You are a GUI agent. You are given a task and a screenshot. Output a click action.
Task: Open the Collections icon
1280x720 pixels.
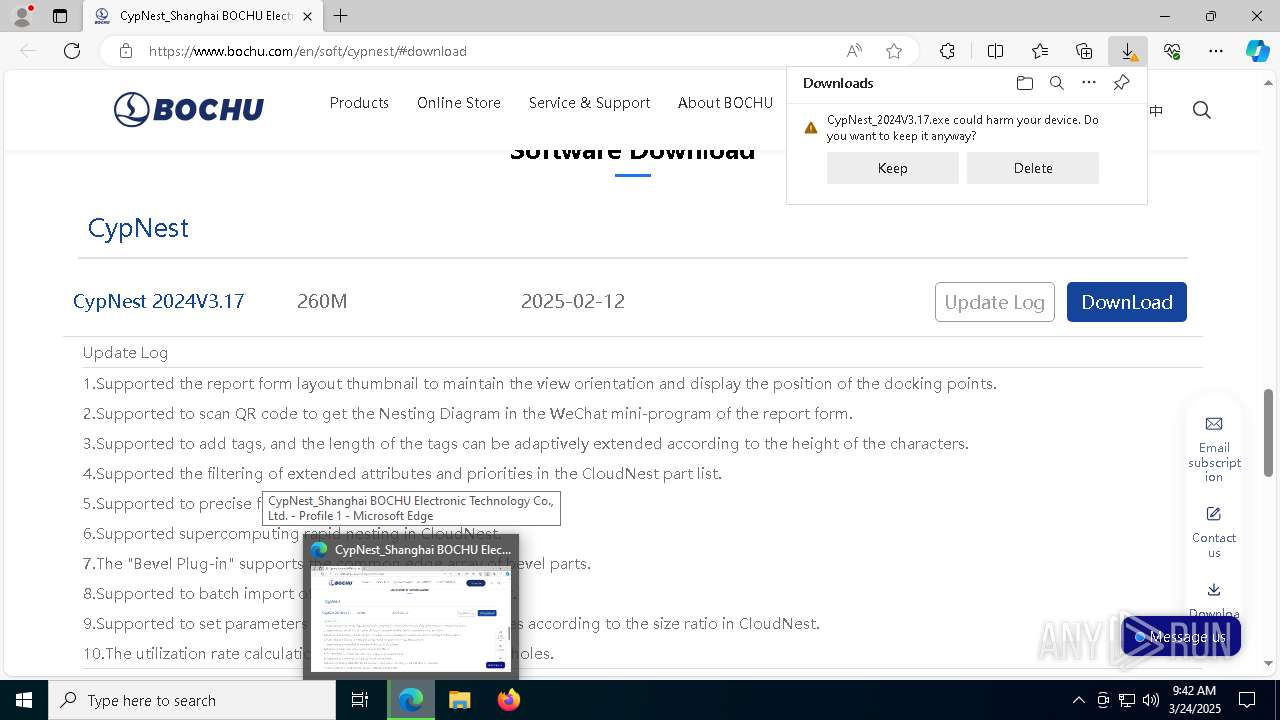1084,51
